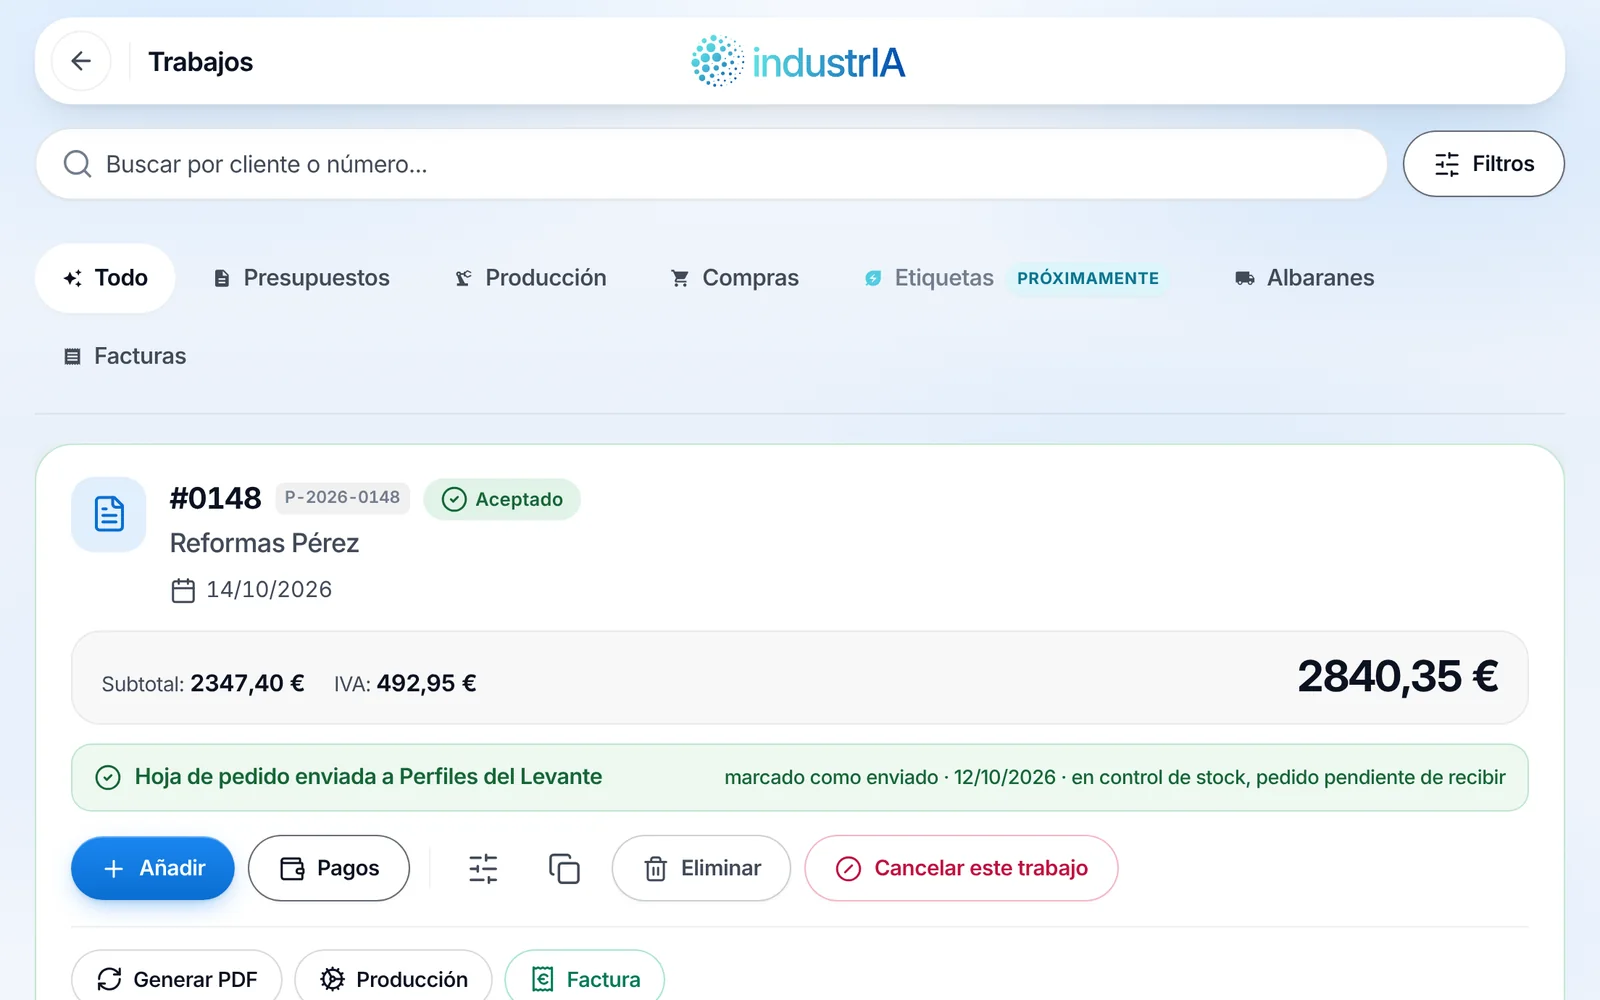Open the Facturas tab

pyautogui.click(x=125, y=356)
